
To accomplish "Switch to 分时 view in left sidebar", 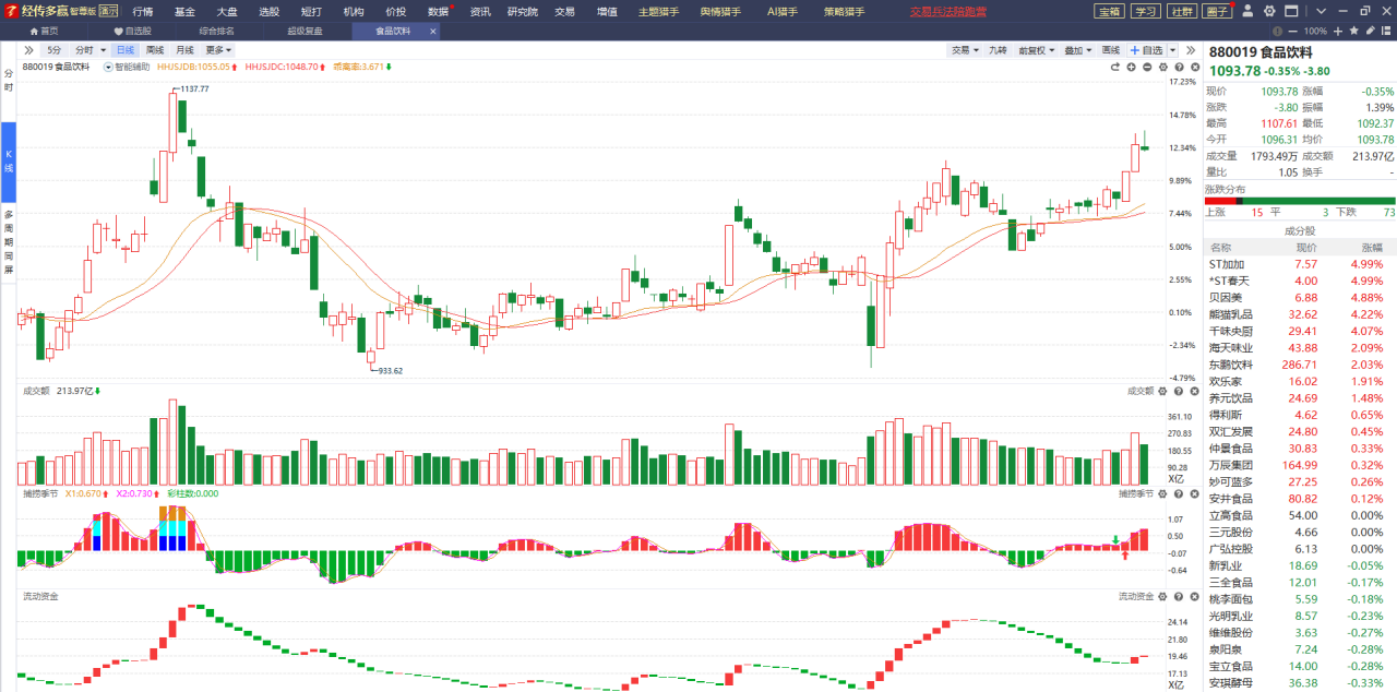I will tap(8, 81).
